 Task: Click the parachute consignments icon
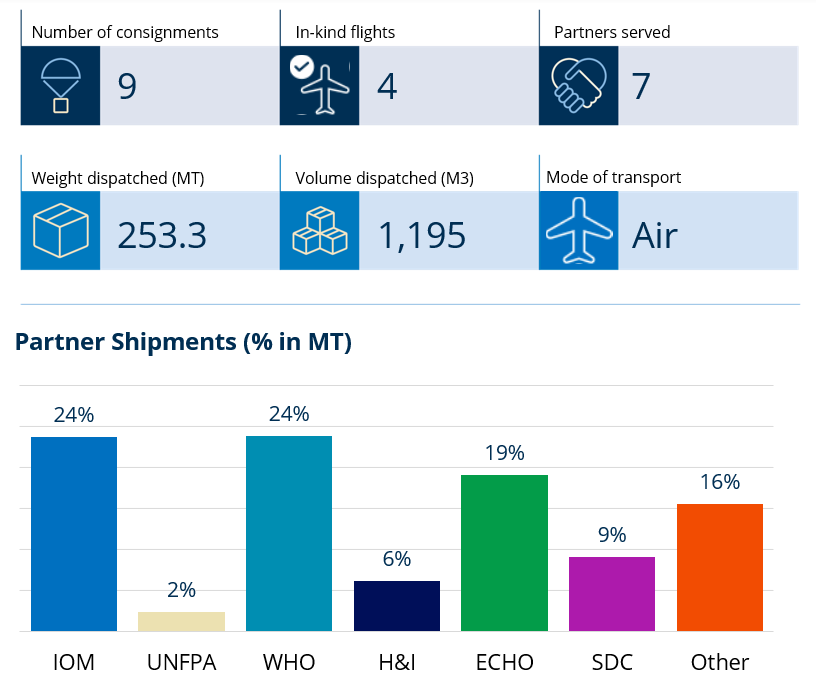60,85
